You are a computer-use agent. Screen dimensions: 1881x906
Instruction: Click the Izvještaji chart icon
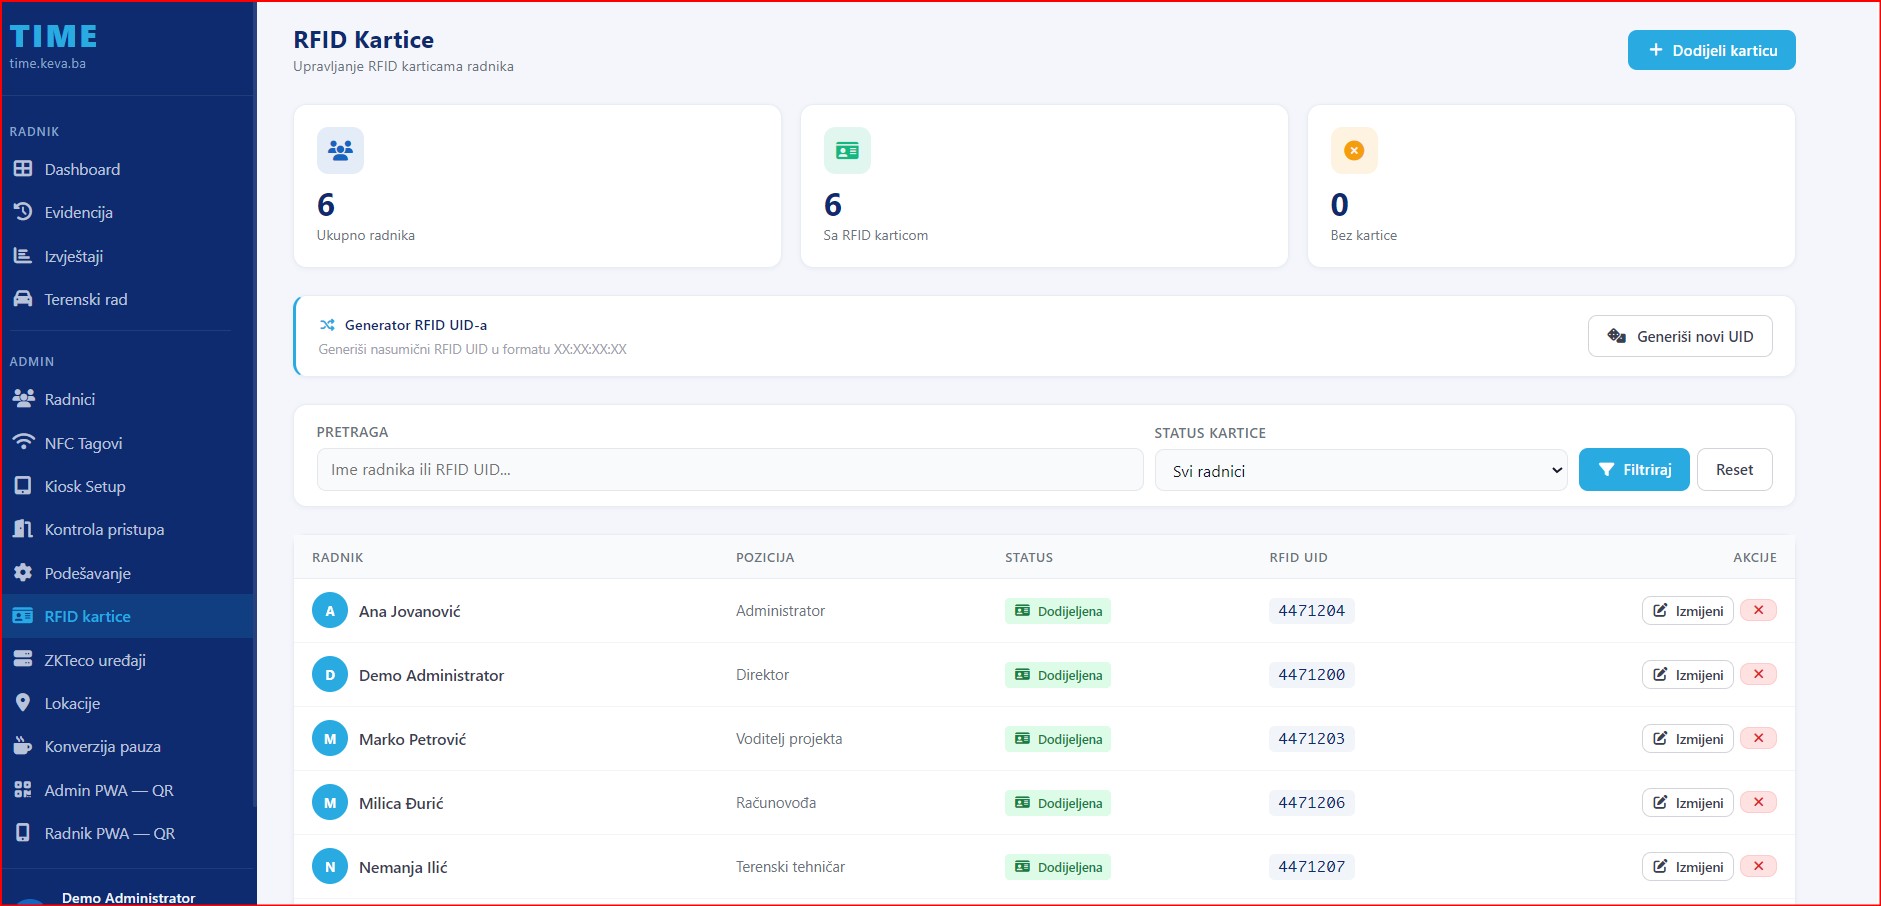tap(23, 256)
